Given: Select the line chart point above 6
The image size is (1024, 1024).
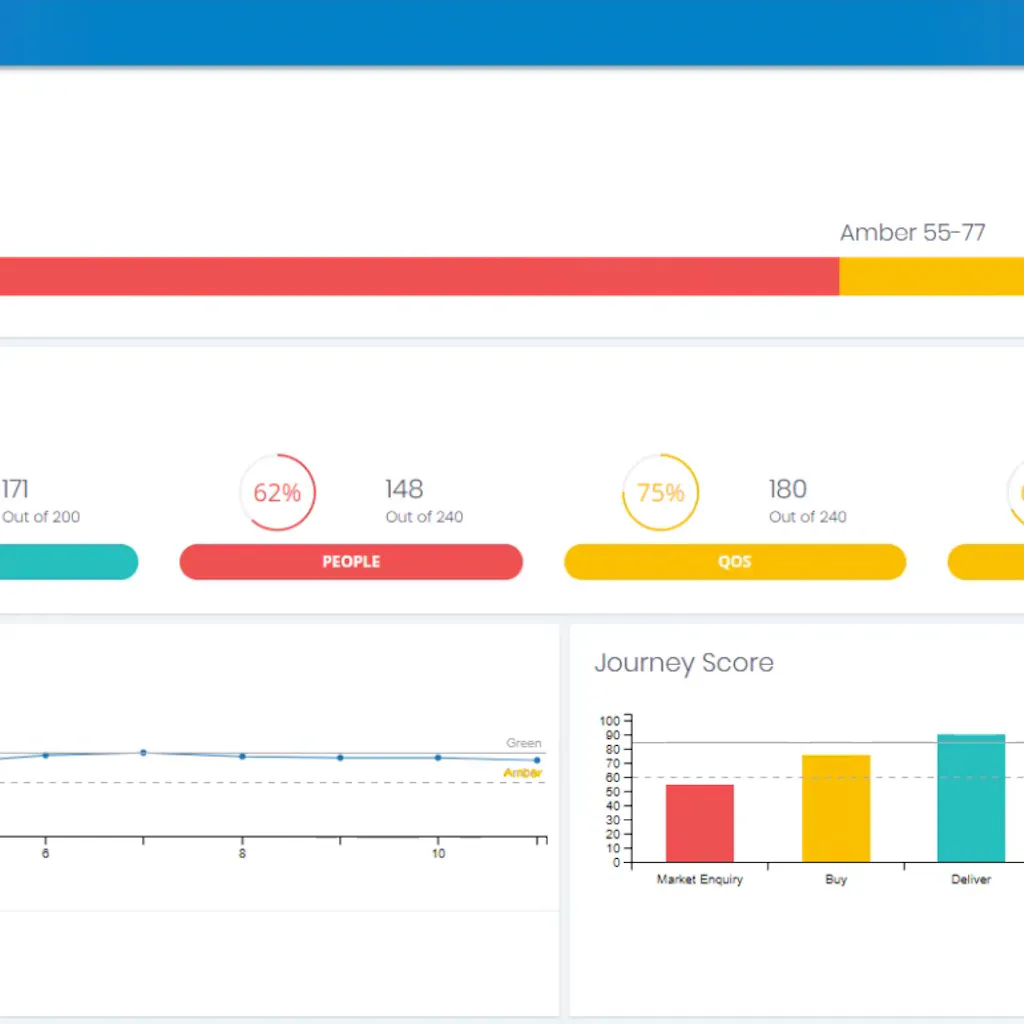Looking at the screenshot, I should click(x=45, y=755).
